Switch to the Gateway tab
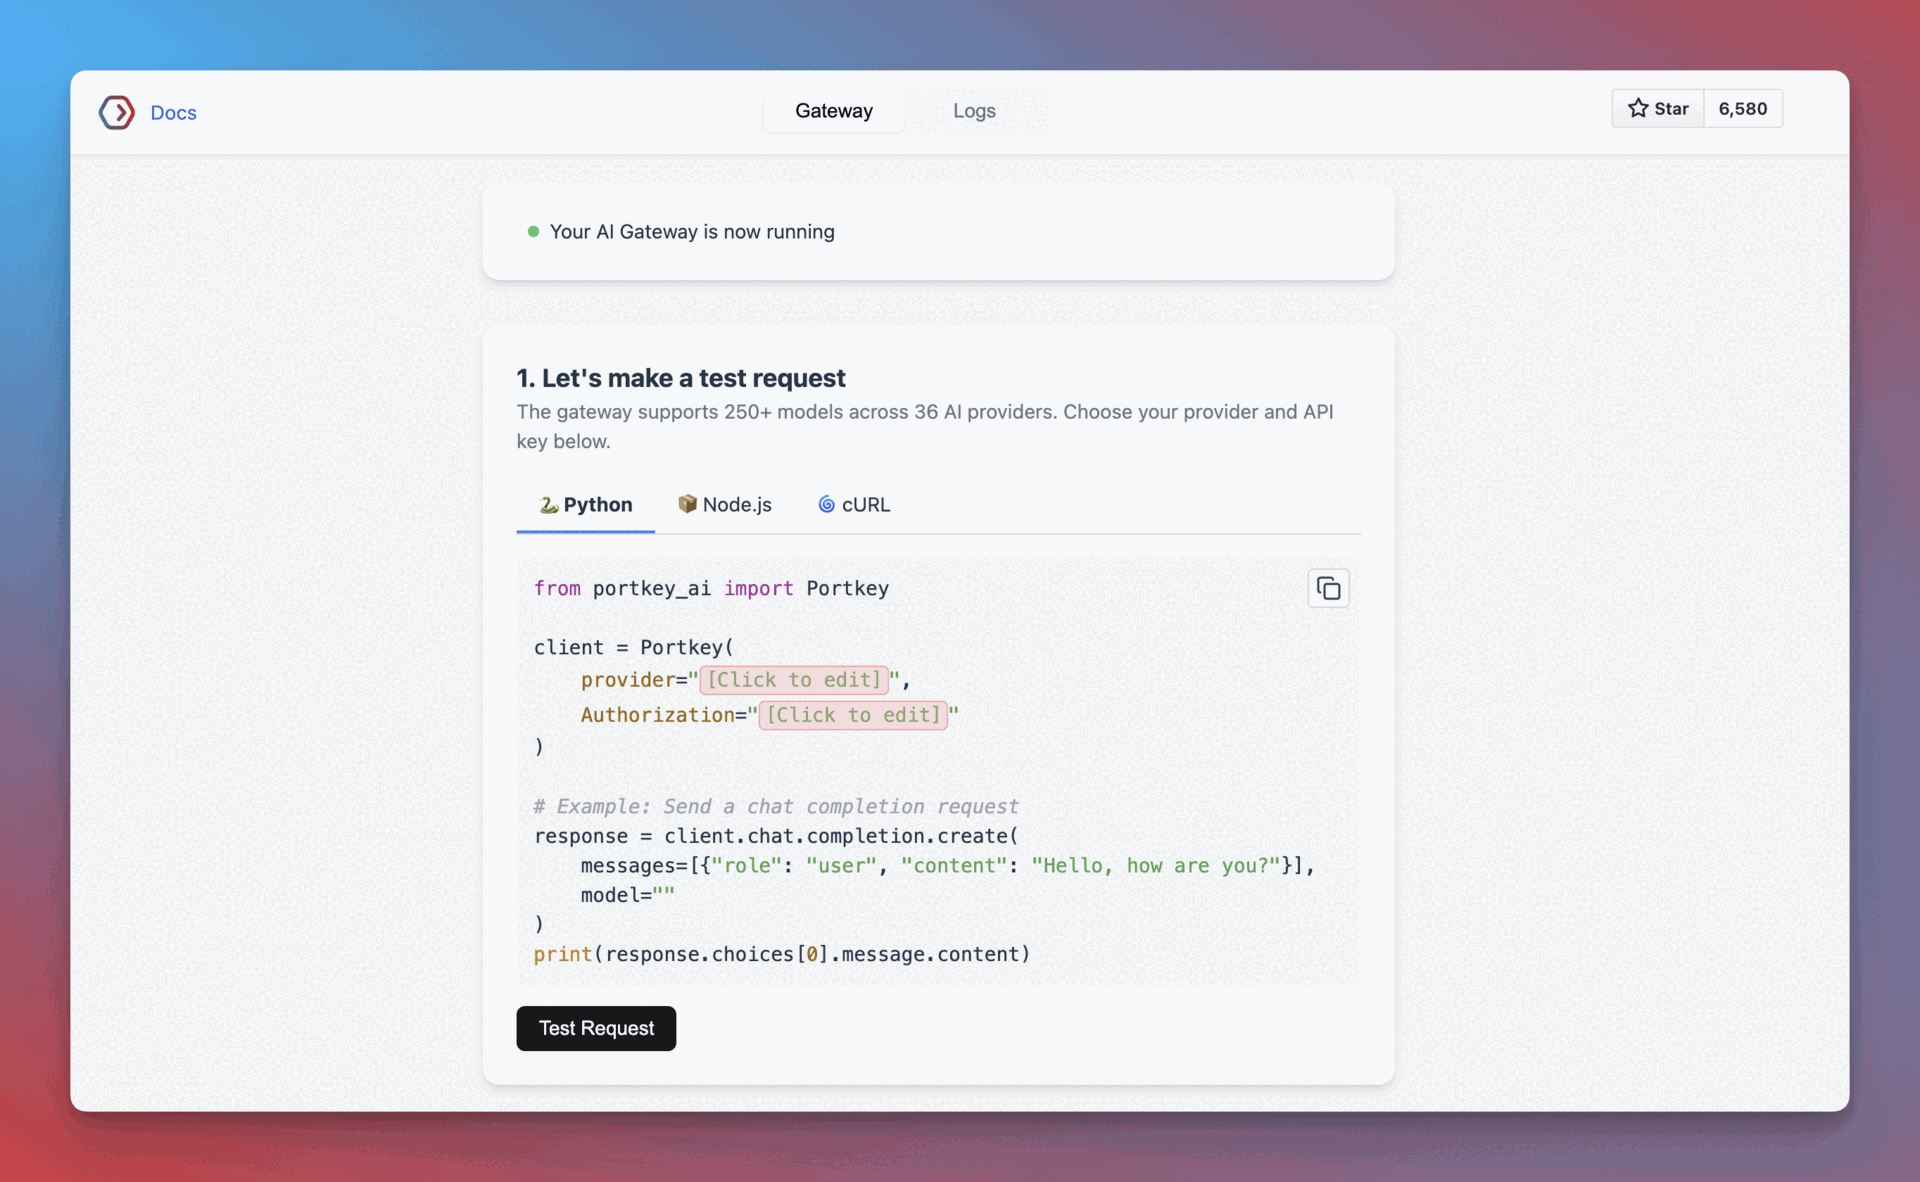Screen dimensions: 1920x1182 pos(833,111)
